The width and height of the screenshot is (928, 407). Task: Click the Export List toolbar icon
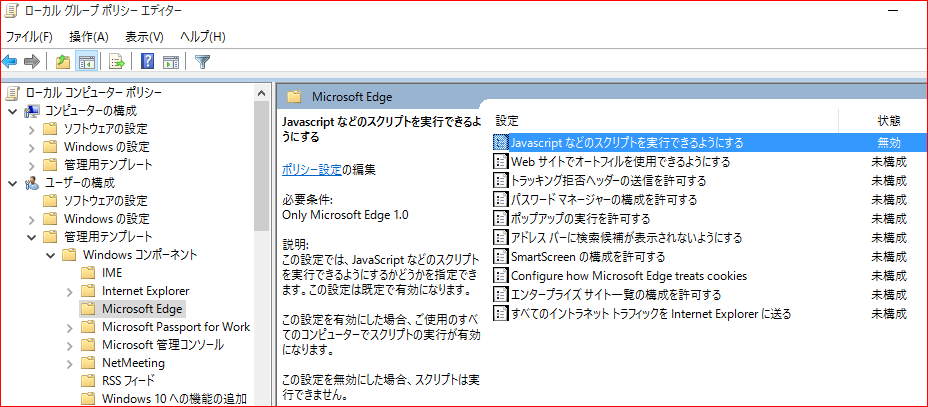(117, 61)
